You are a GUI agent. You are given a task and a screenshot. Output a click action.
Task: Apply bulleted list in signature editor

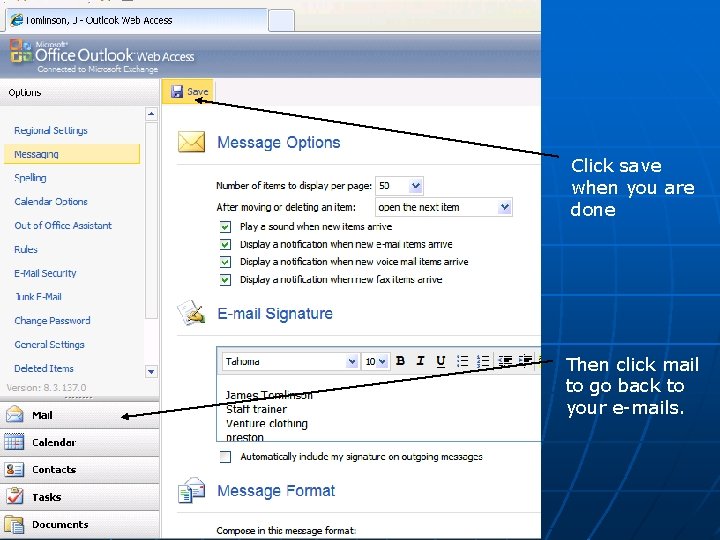click(462, 361)
